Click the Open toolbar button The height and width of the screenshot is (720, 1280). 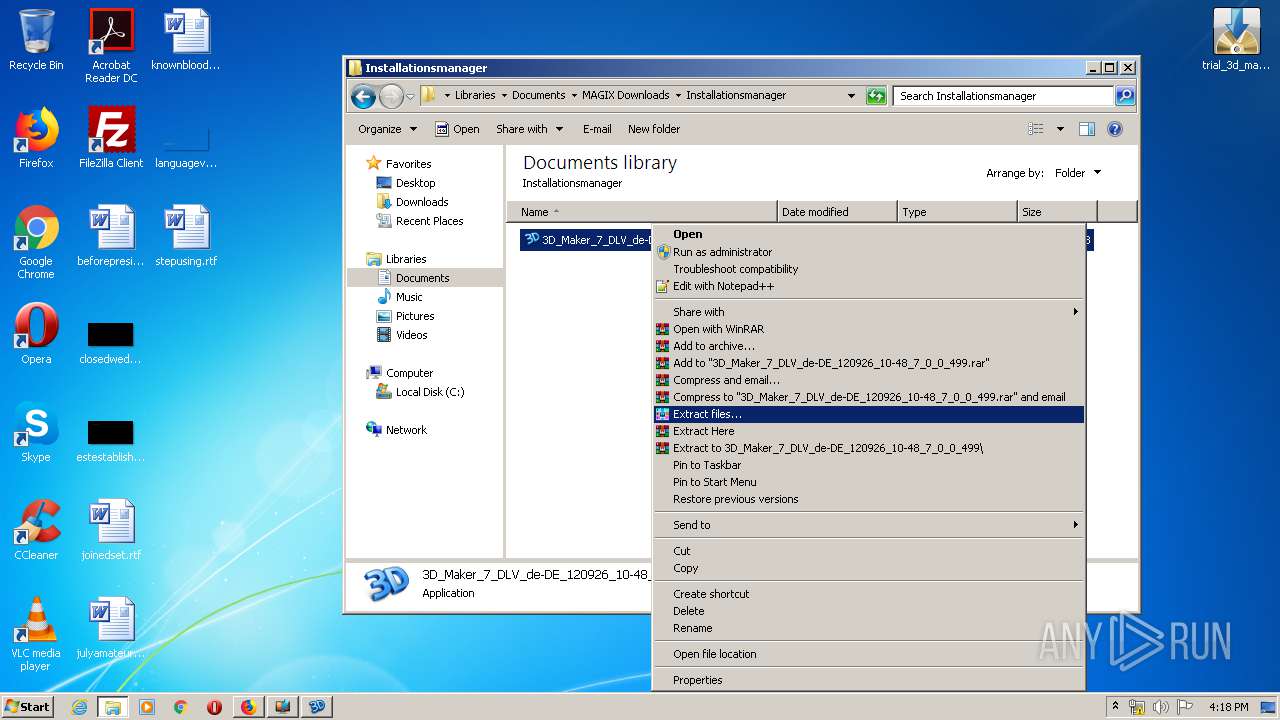pos(457,129)
